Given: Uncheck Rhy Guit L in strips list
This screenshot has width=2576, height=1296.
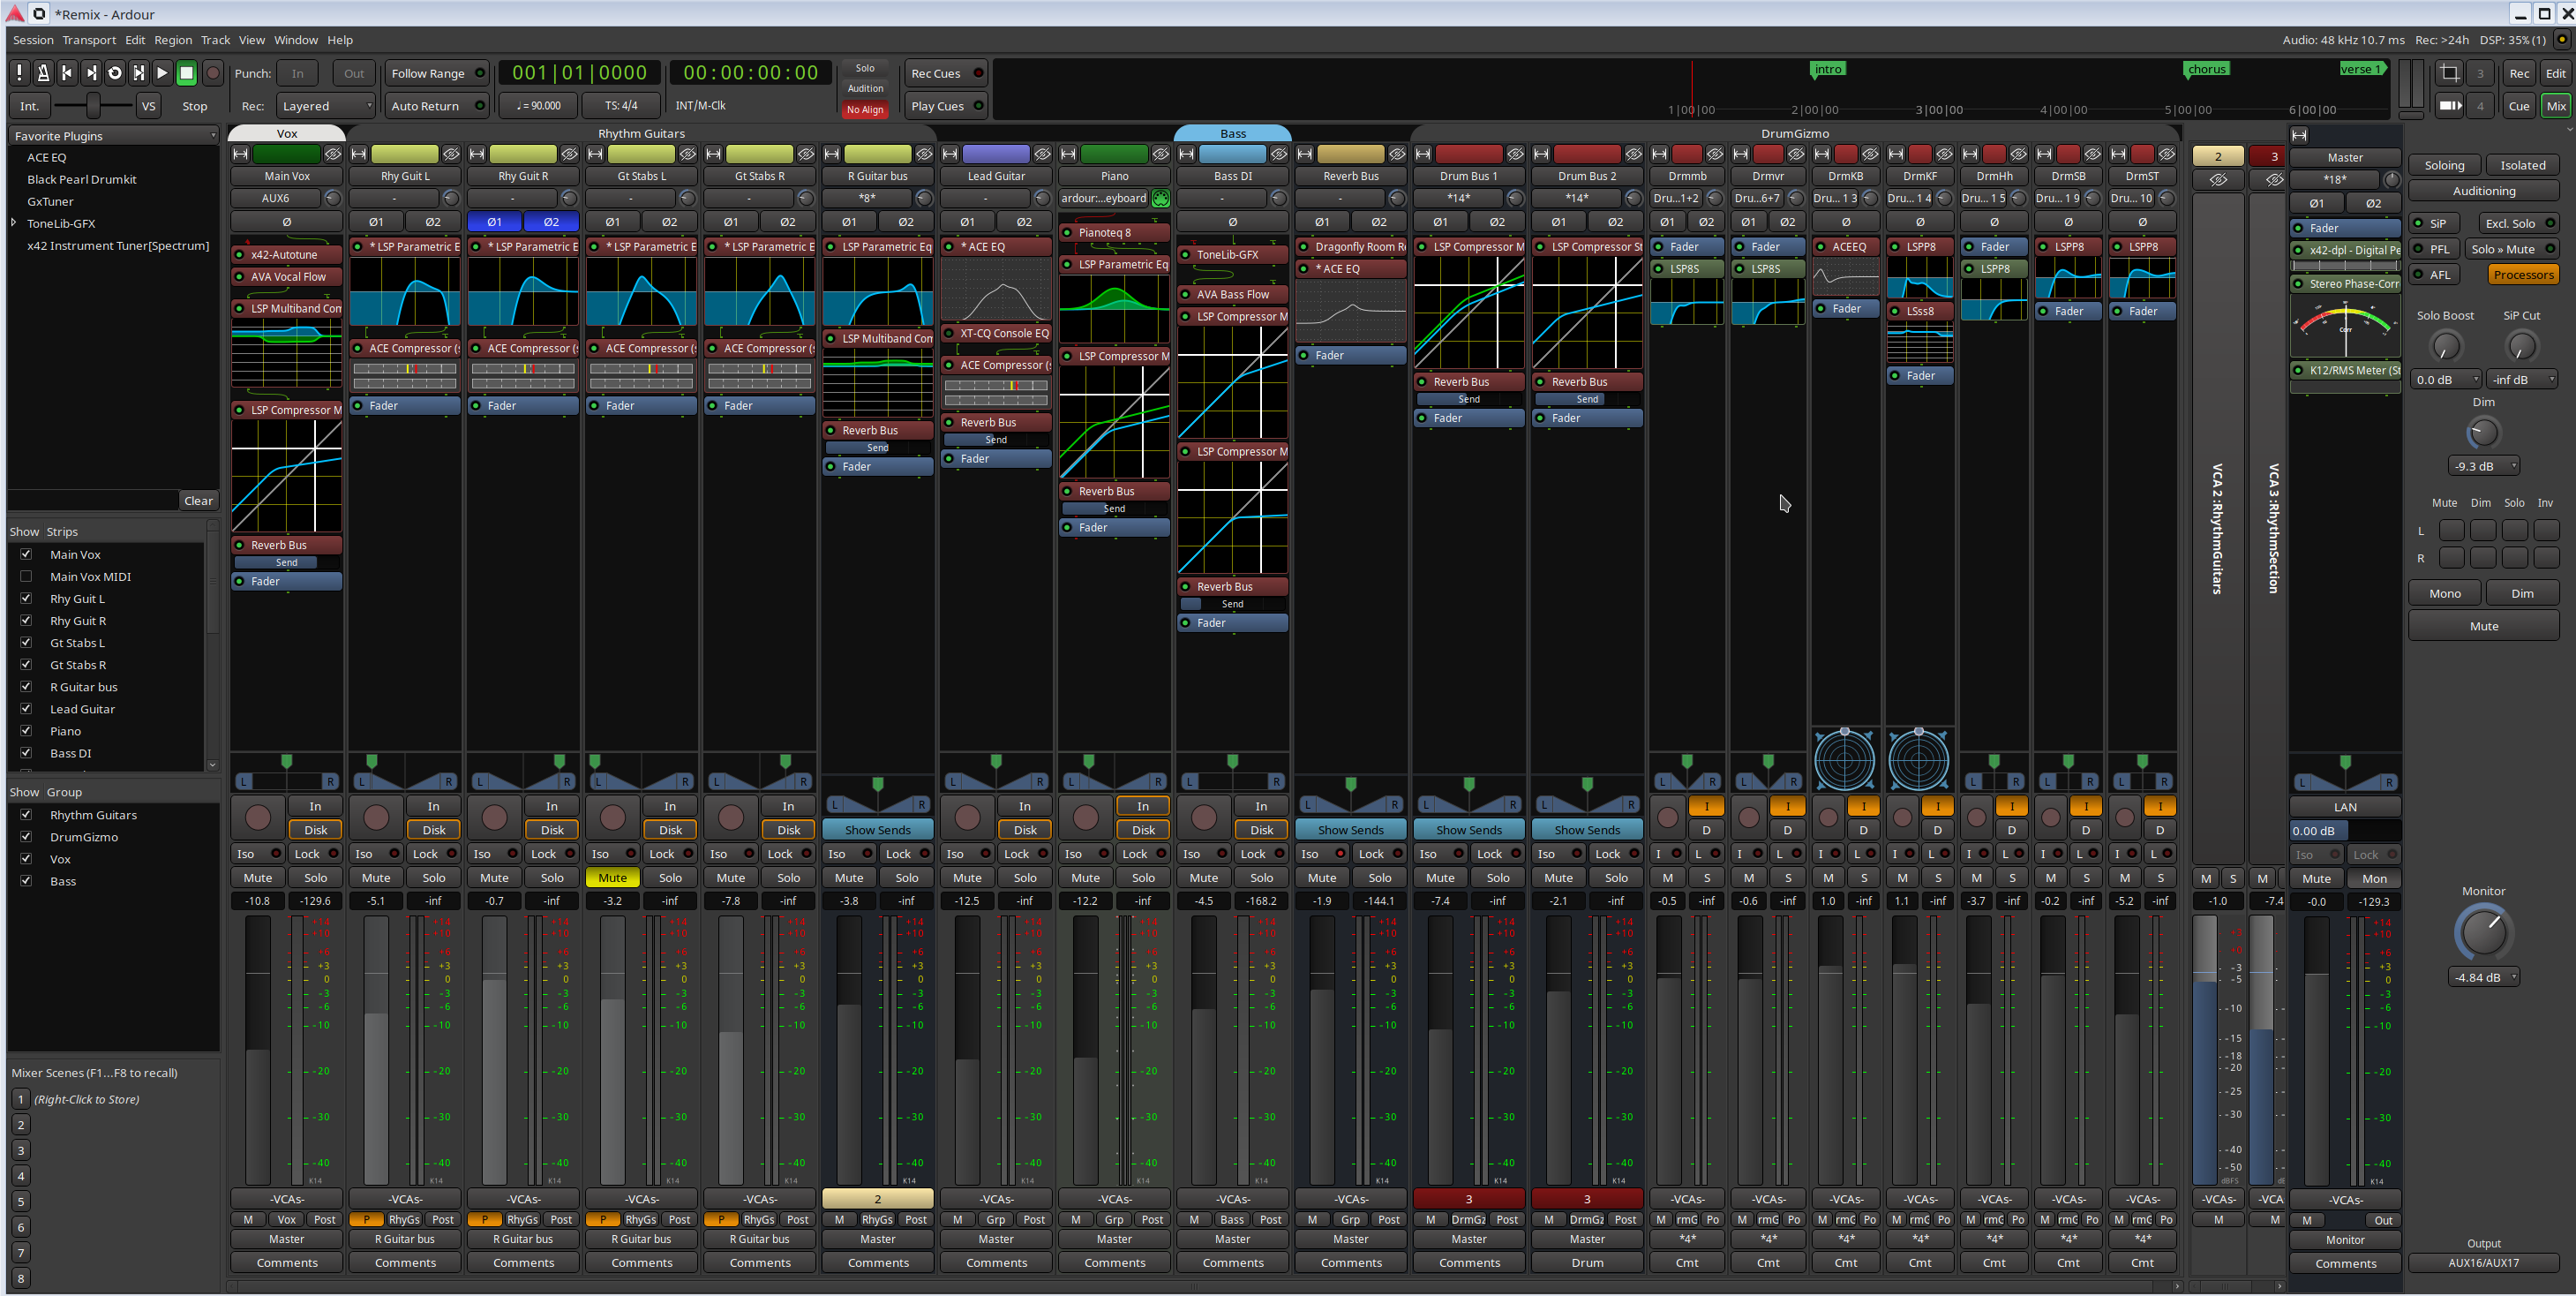Looking at the screenshot, I should [x=27, y=598].
